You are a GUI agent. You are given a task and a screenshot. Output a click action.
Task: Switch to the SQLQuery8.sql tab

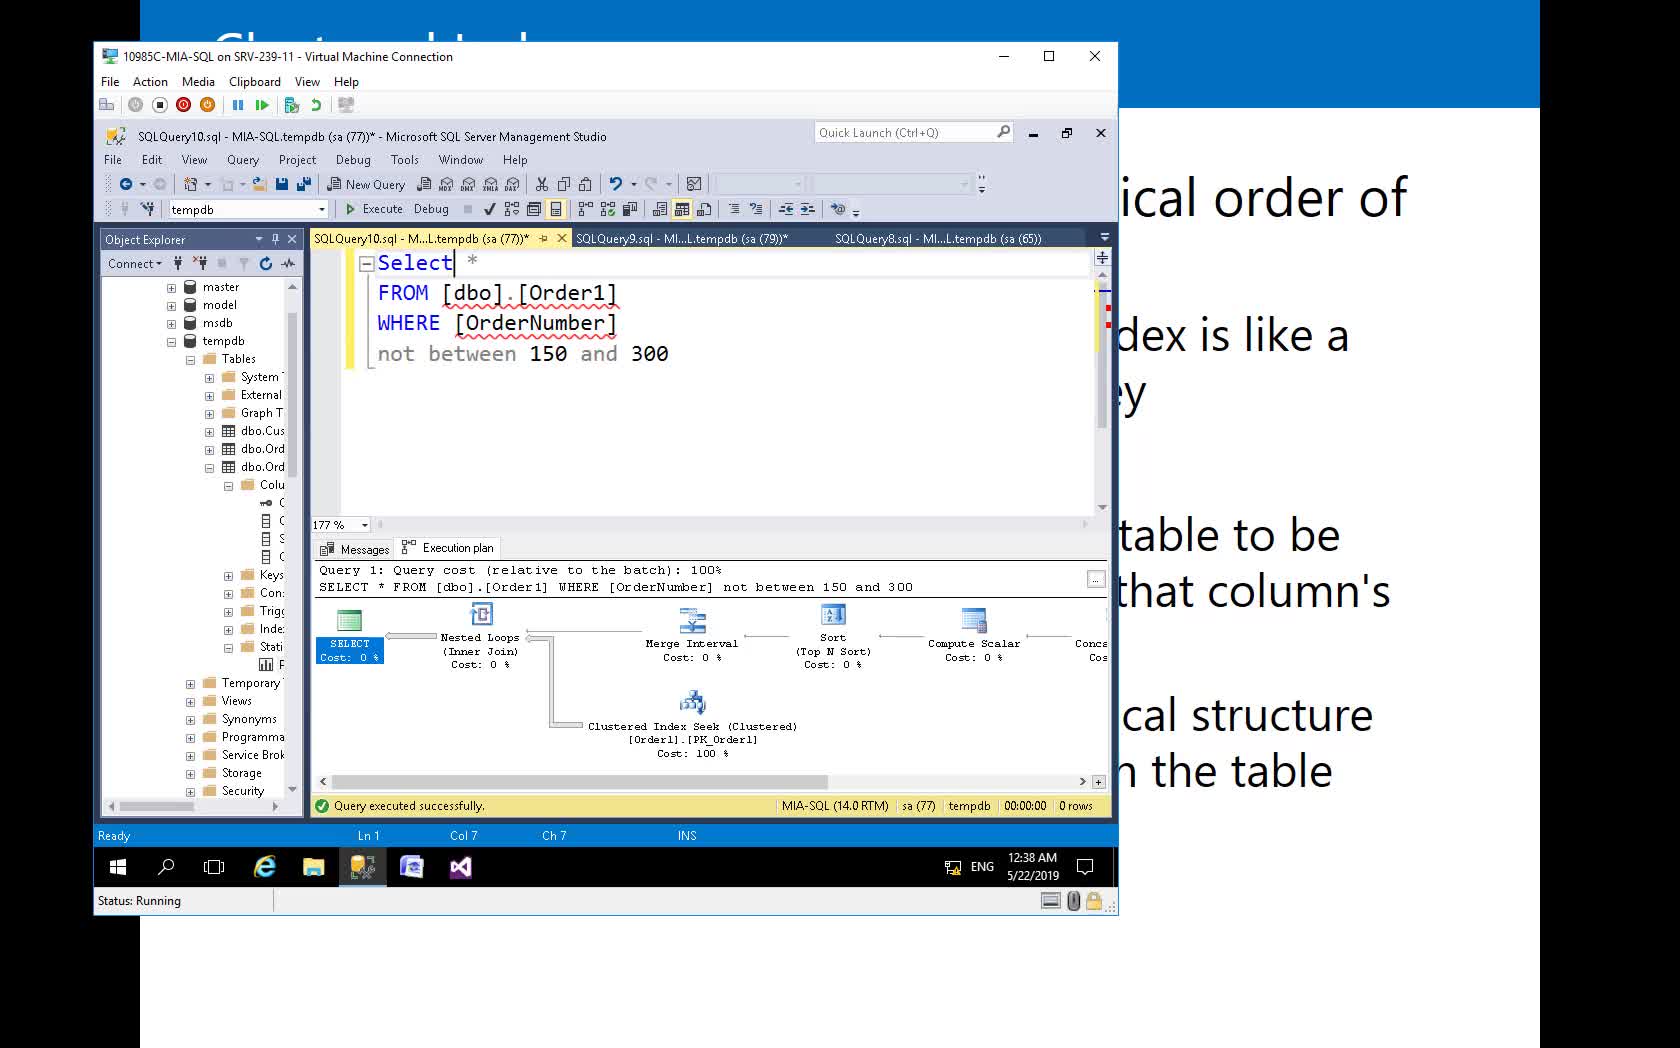tap(938, 238)
